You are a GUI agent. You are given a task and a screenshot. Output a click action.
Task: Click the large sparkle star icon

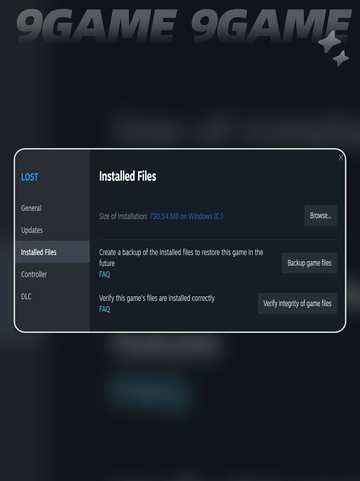coord(330,42)
